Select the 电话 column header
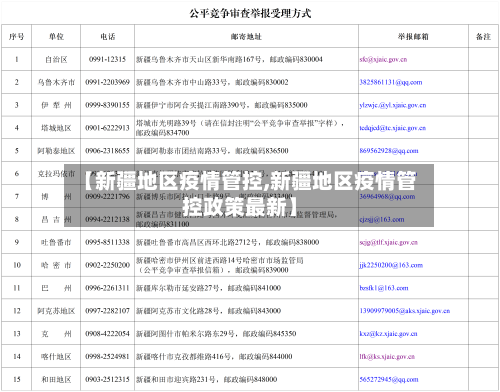Image resolution: width=500 pixels, height=392 pixels. [x=107, y=36]
